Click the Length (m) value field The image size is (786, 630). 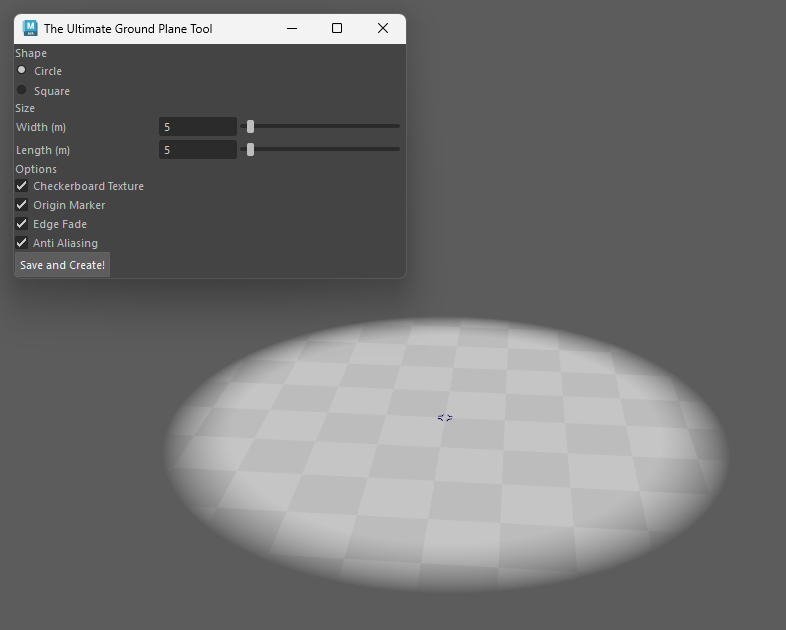(197, 150)
